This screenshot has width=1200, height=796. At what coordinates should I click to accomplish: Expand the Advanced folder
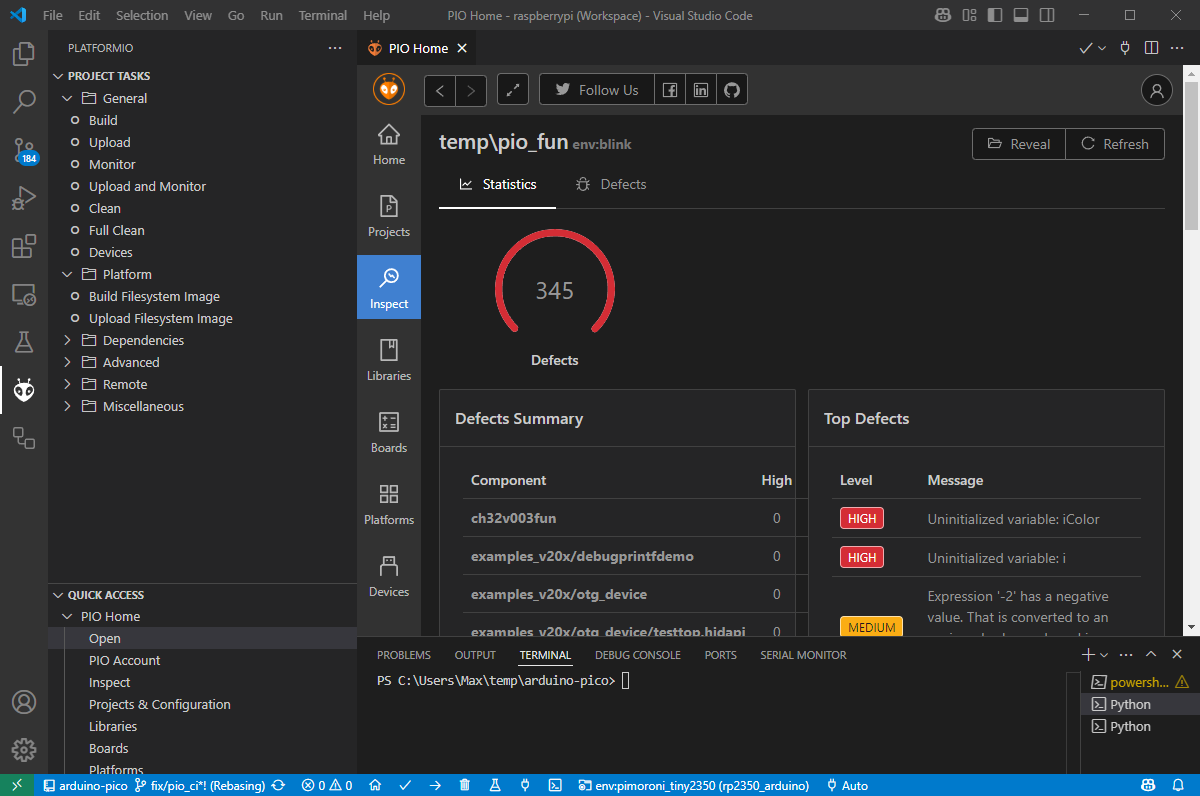coord(67,362)
